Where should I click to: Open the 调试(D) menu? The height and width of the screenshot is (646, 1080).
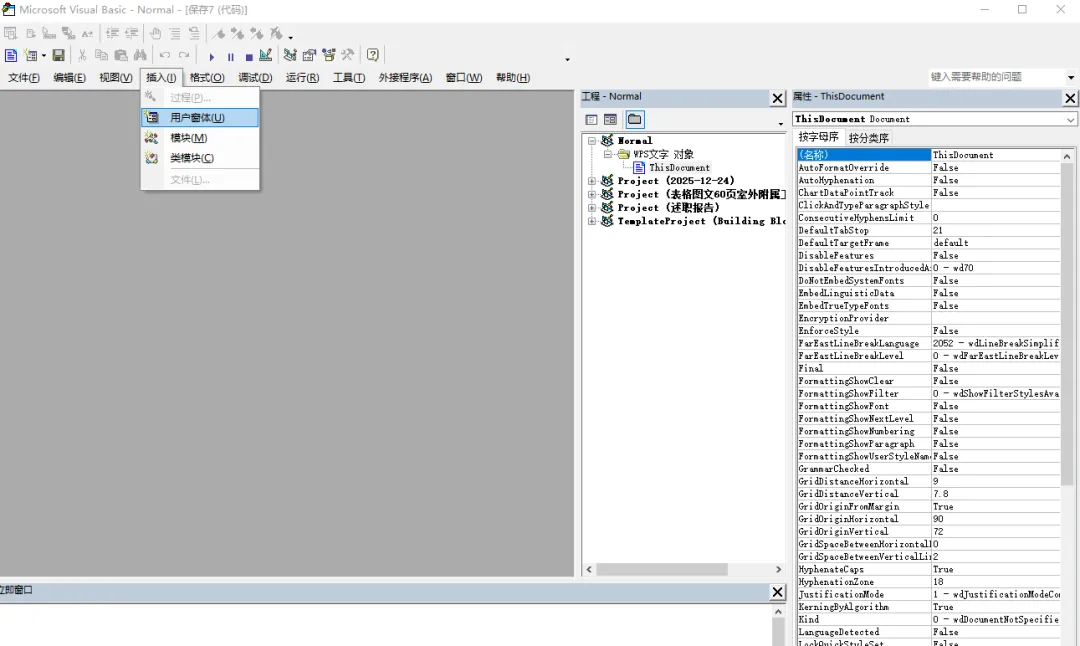coord(255,78)
